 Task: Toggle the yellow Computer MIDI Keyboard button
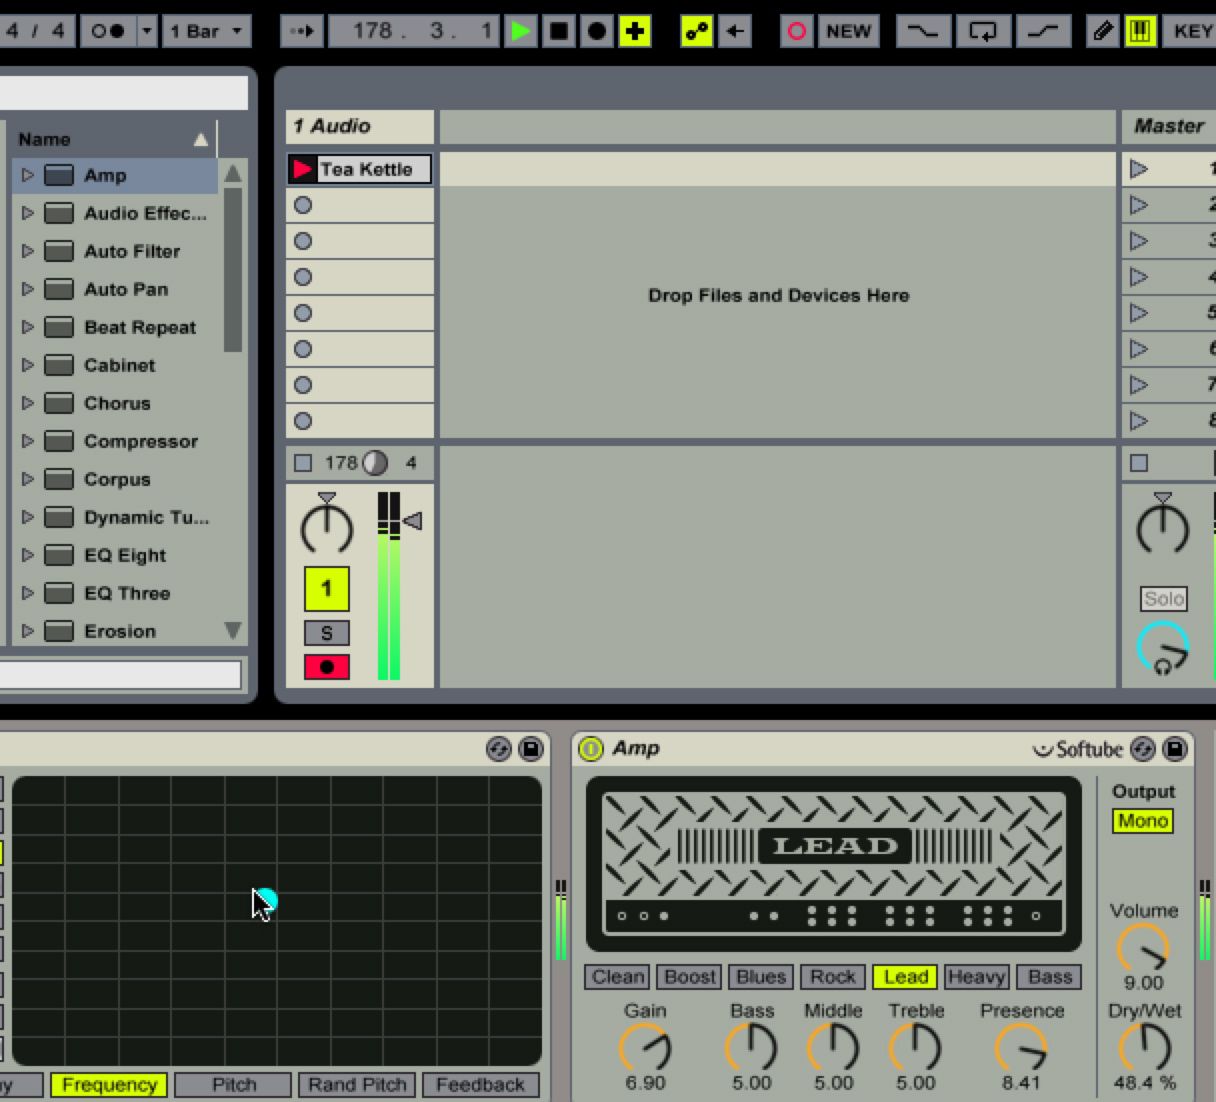pos(1140,31)
